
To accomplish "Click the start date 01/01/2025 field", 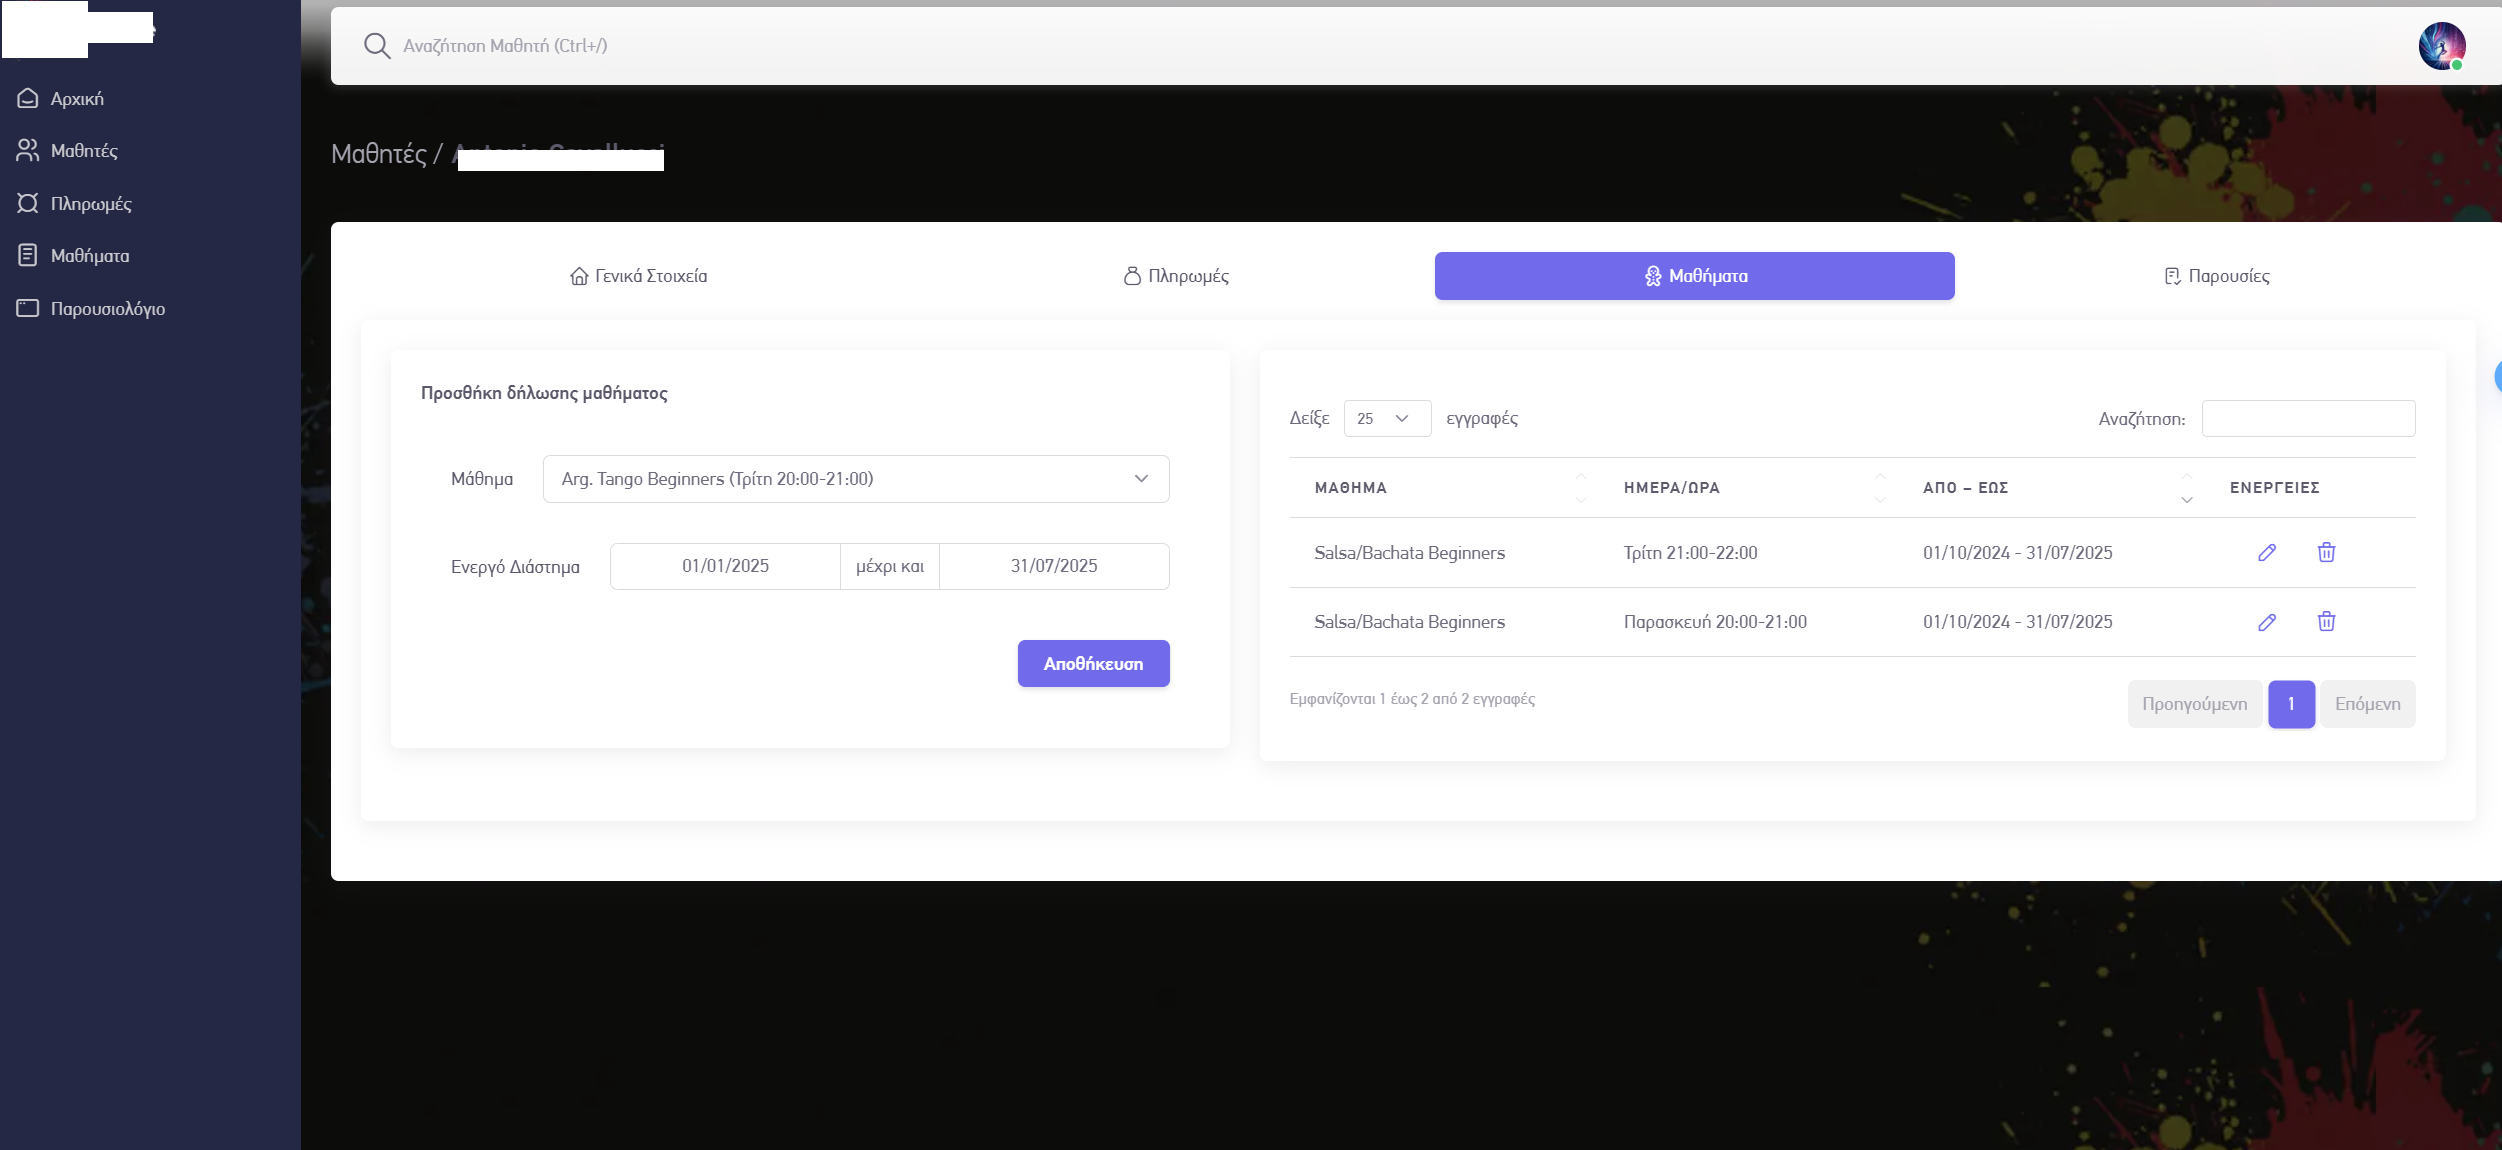I will point(725,566).
